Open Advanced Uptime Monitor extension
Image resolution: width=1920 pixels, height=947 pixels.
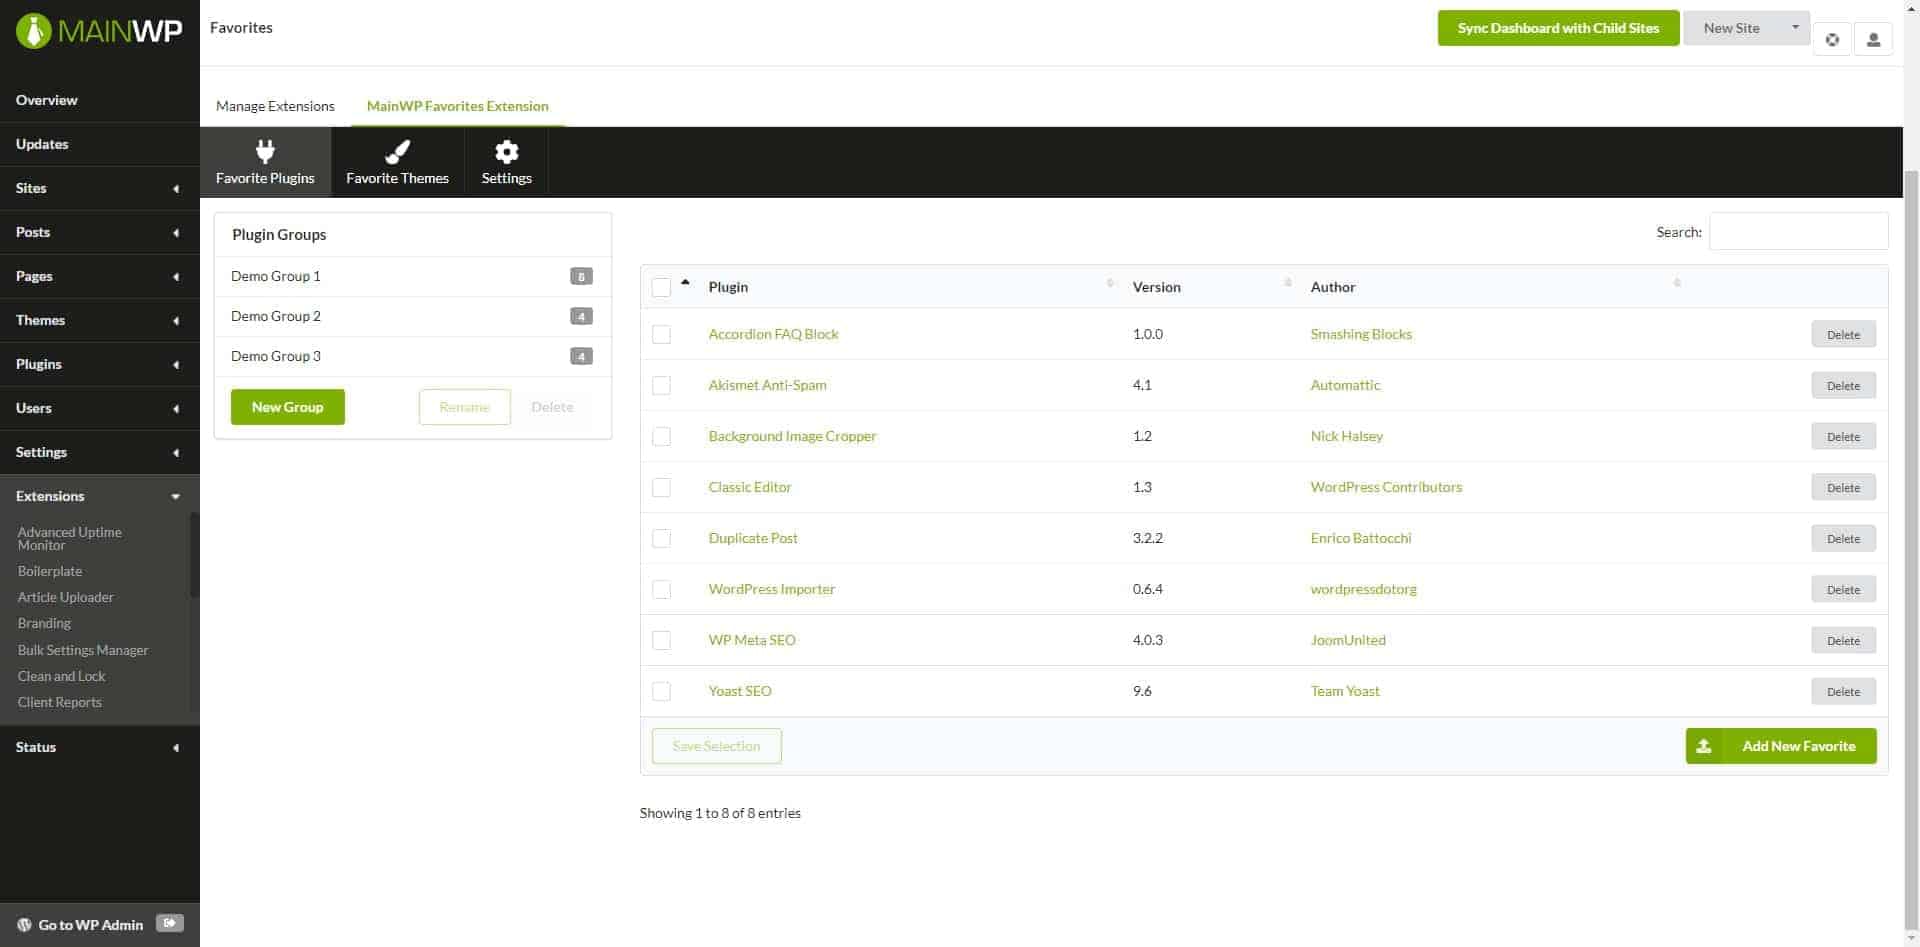tap(69, 538)
